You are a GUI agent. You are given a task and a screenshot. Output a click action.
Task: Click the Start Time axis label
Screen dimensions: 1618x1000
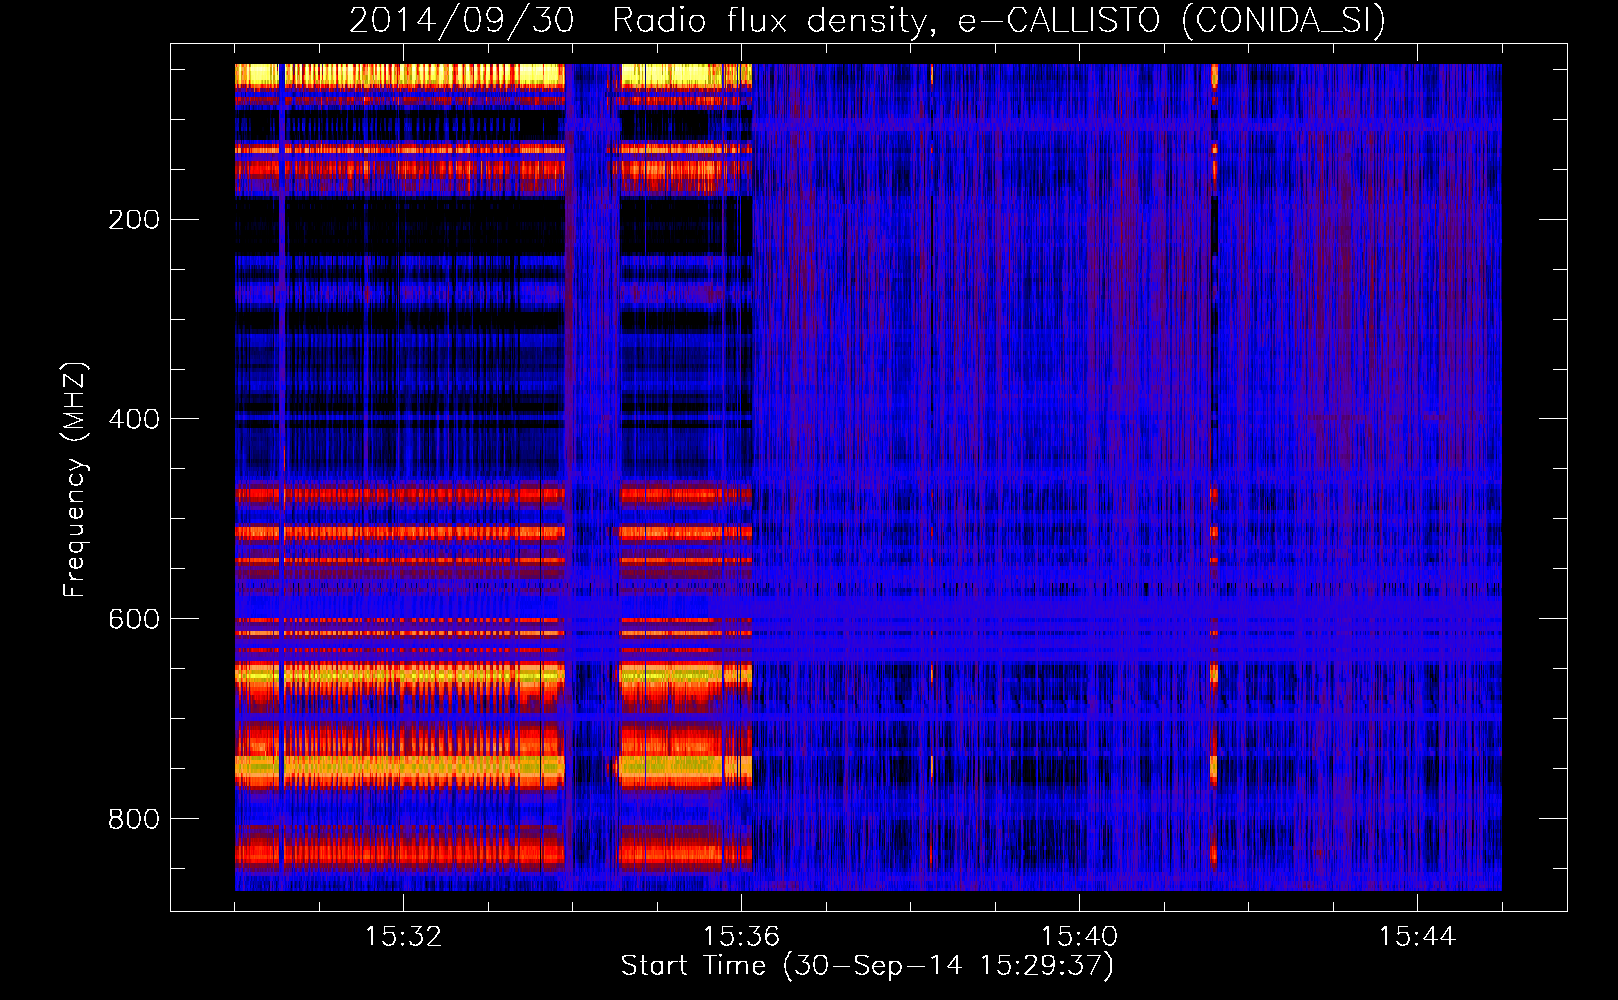[x=867, y=966]
